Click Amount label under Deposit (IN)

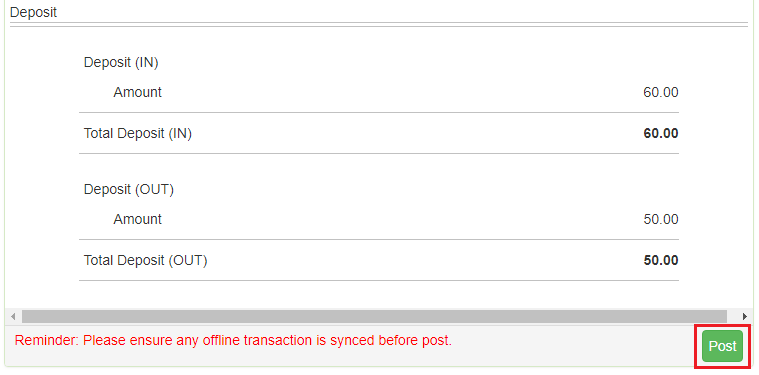point(137,92)
